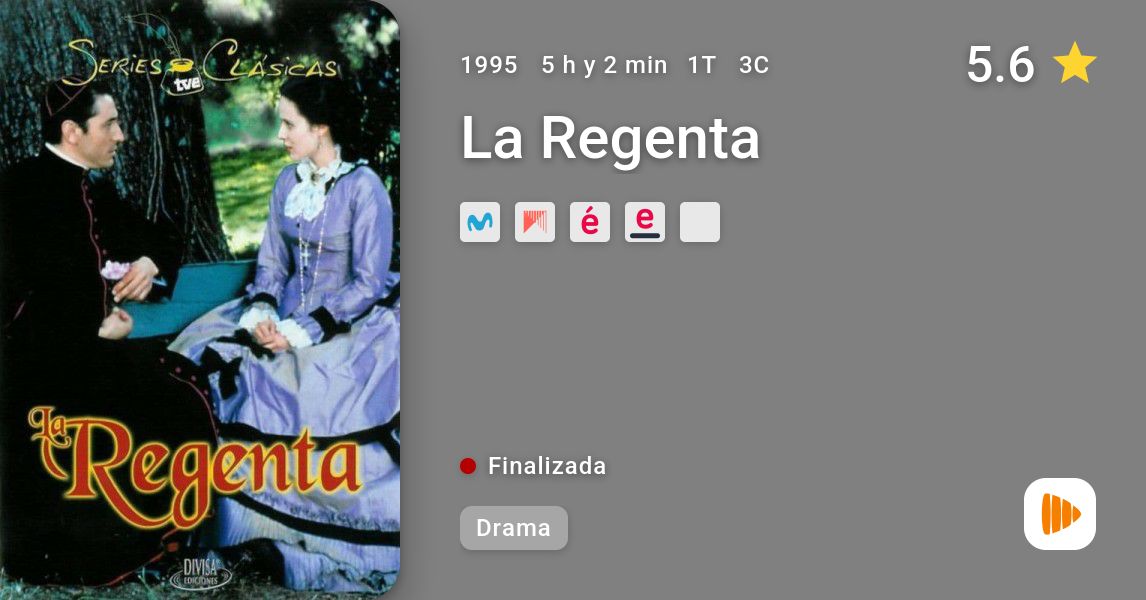Click the red status dot beside Finalizada
The image size is (1146, 600).
[468, 466]
